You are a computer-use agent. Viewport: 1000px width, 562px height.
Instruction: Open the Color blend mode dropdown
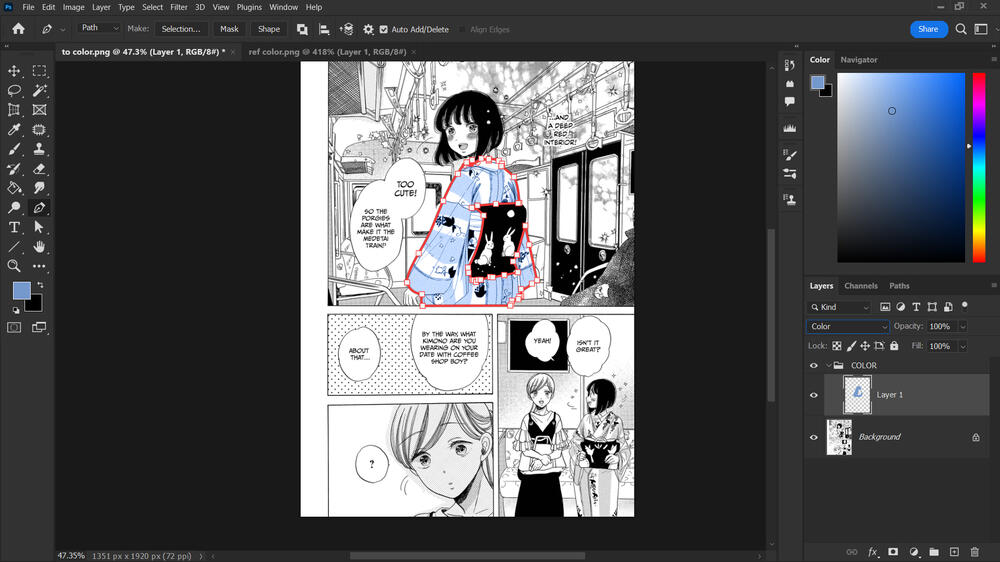[847, 326]
